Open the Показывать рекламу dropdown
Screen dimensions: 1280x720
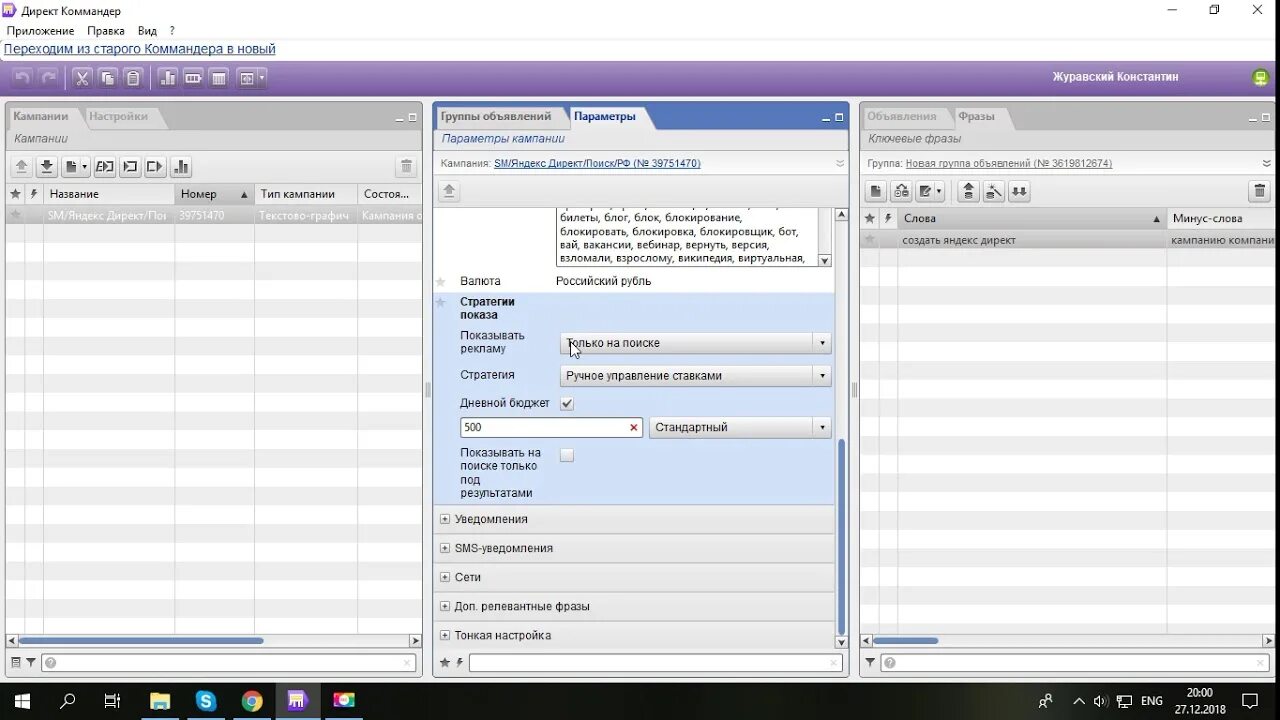coord(695,343)
